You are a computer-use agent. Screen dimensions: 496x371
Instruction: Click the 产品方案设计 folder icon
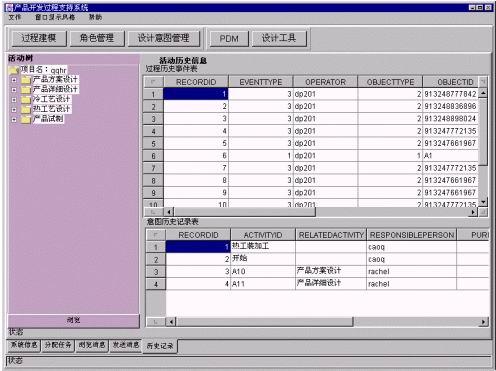(26, 80)
